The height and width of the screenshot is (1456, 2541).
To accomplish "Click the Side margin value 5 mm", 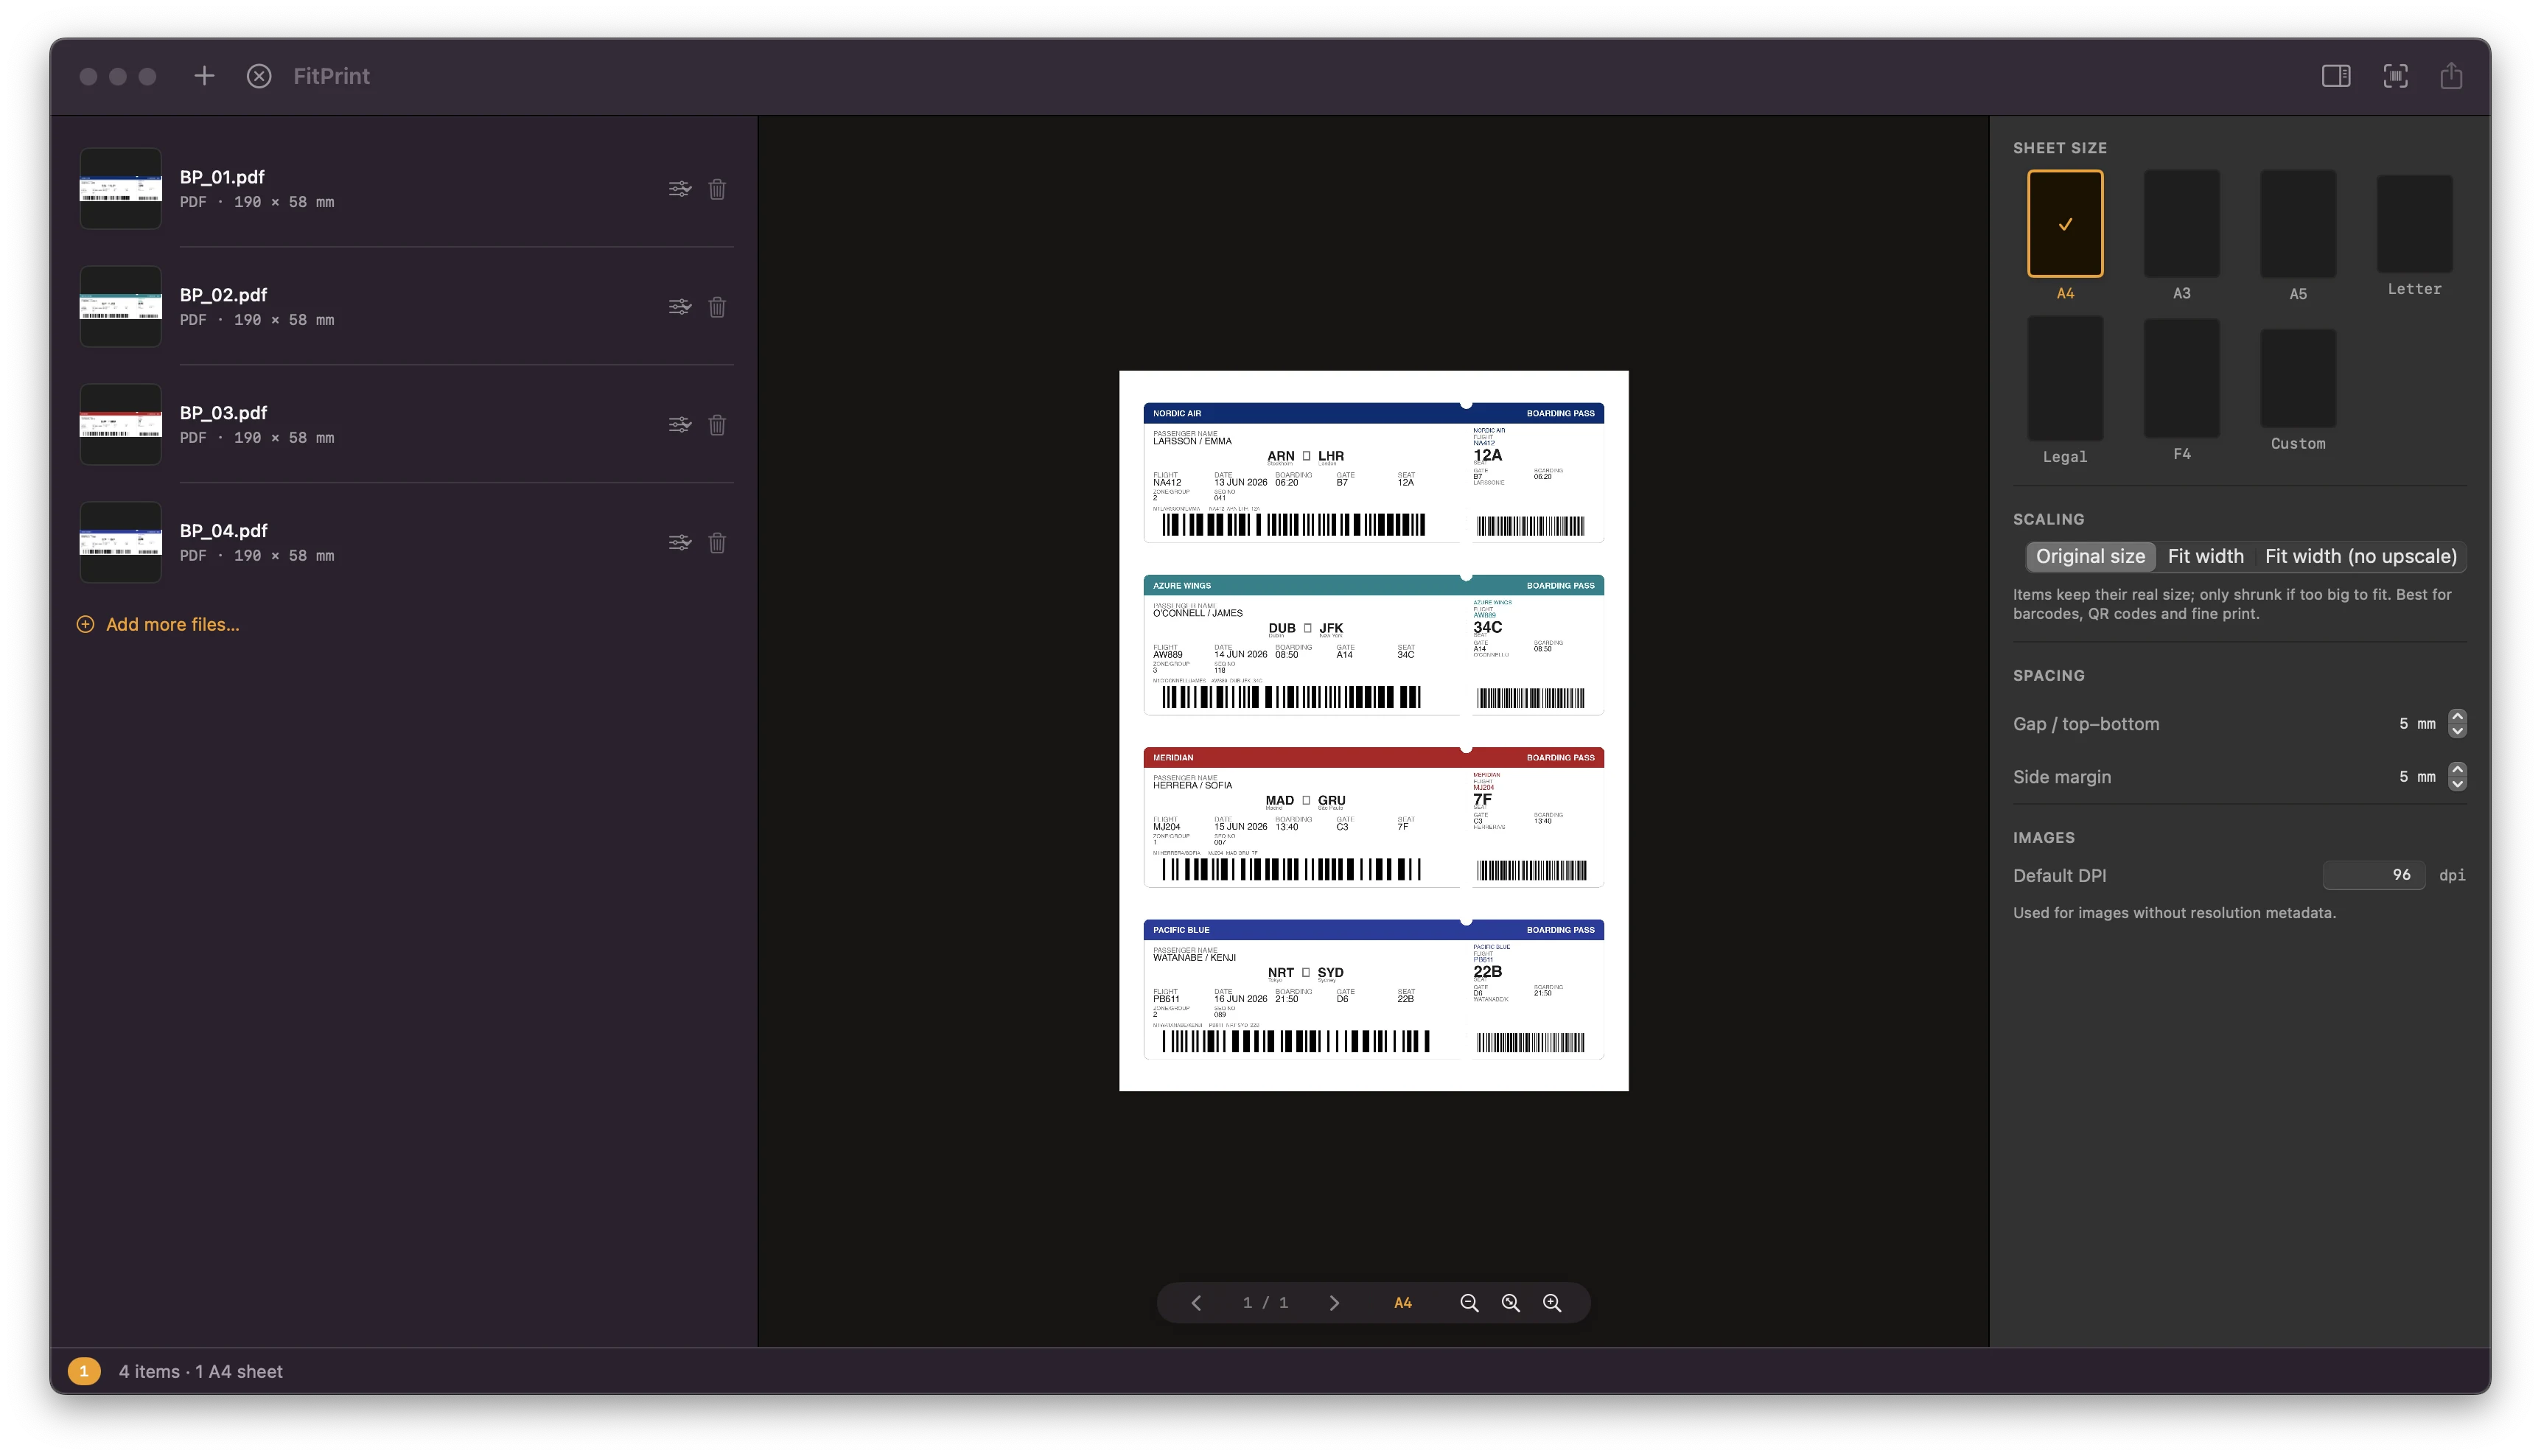I will (x=2417, y=776).
